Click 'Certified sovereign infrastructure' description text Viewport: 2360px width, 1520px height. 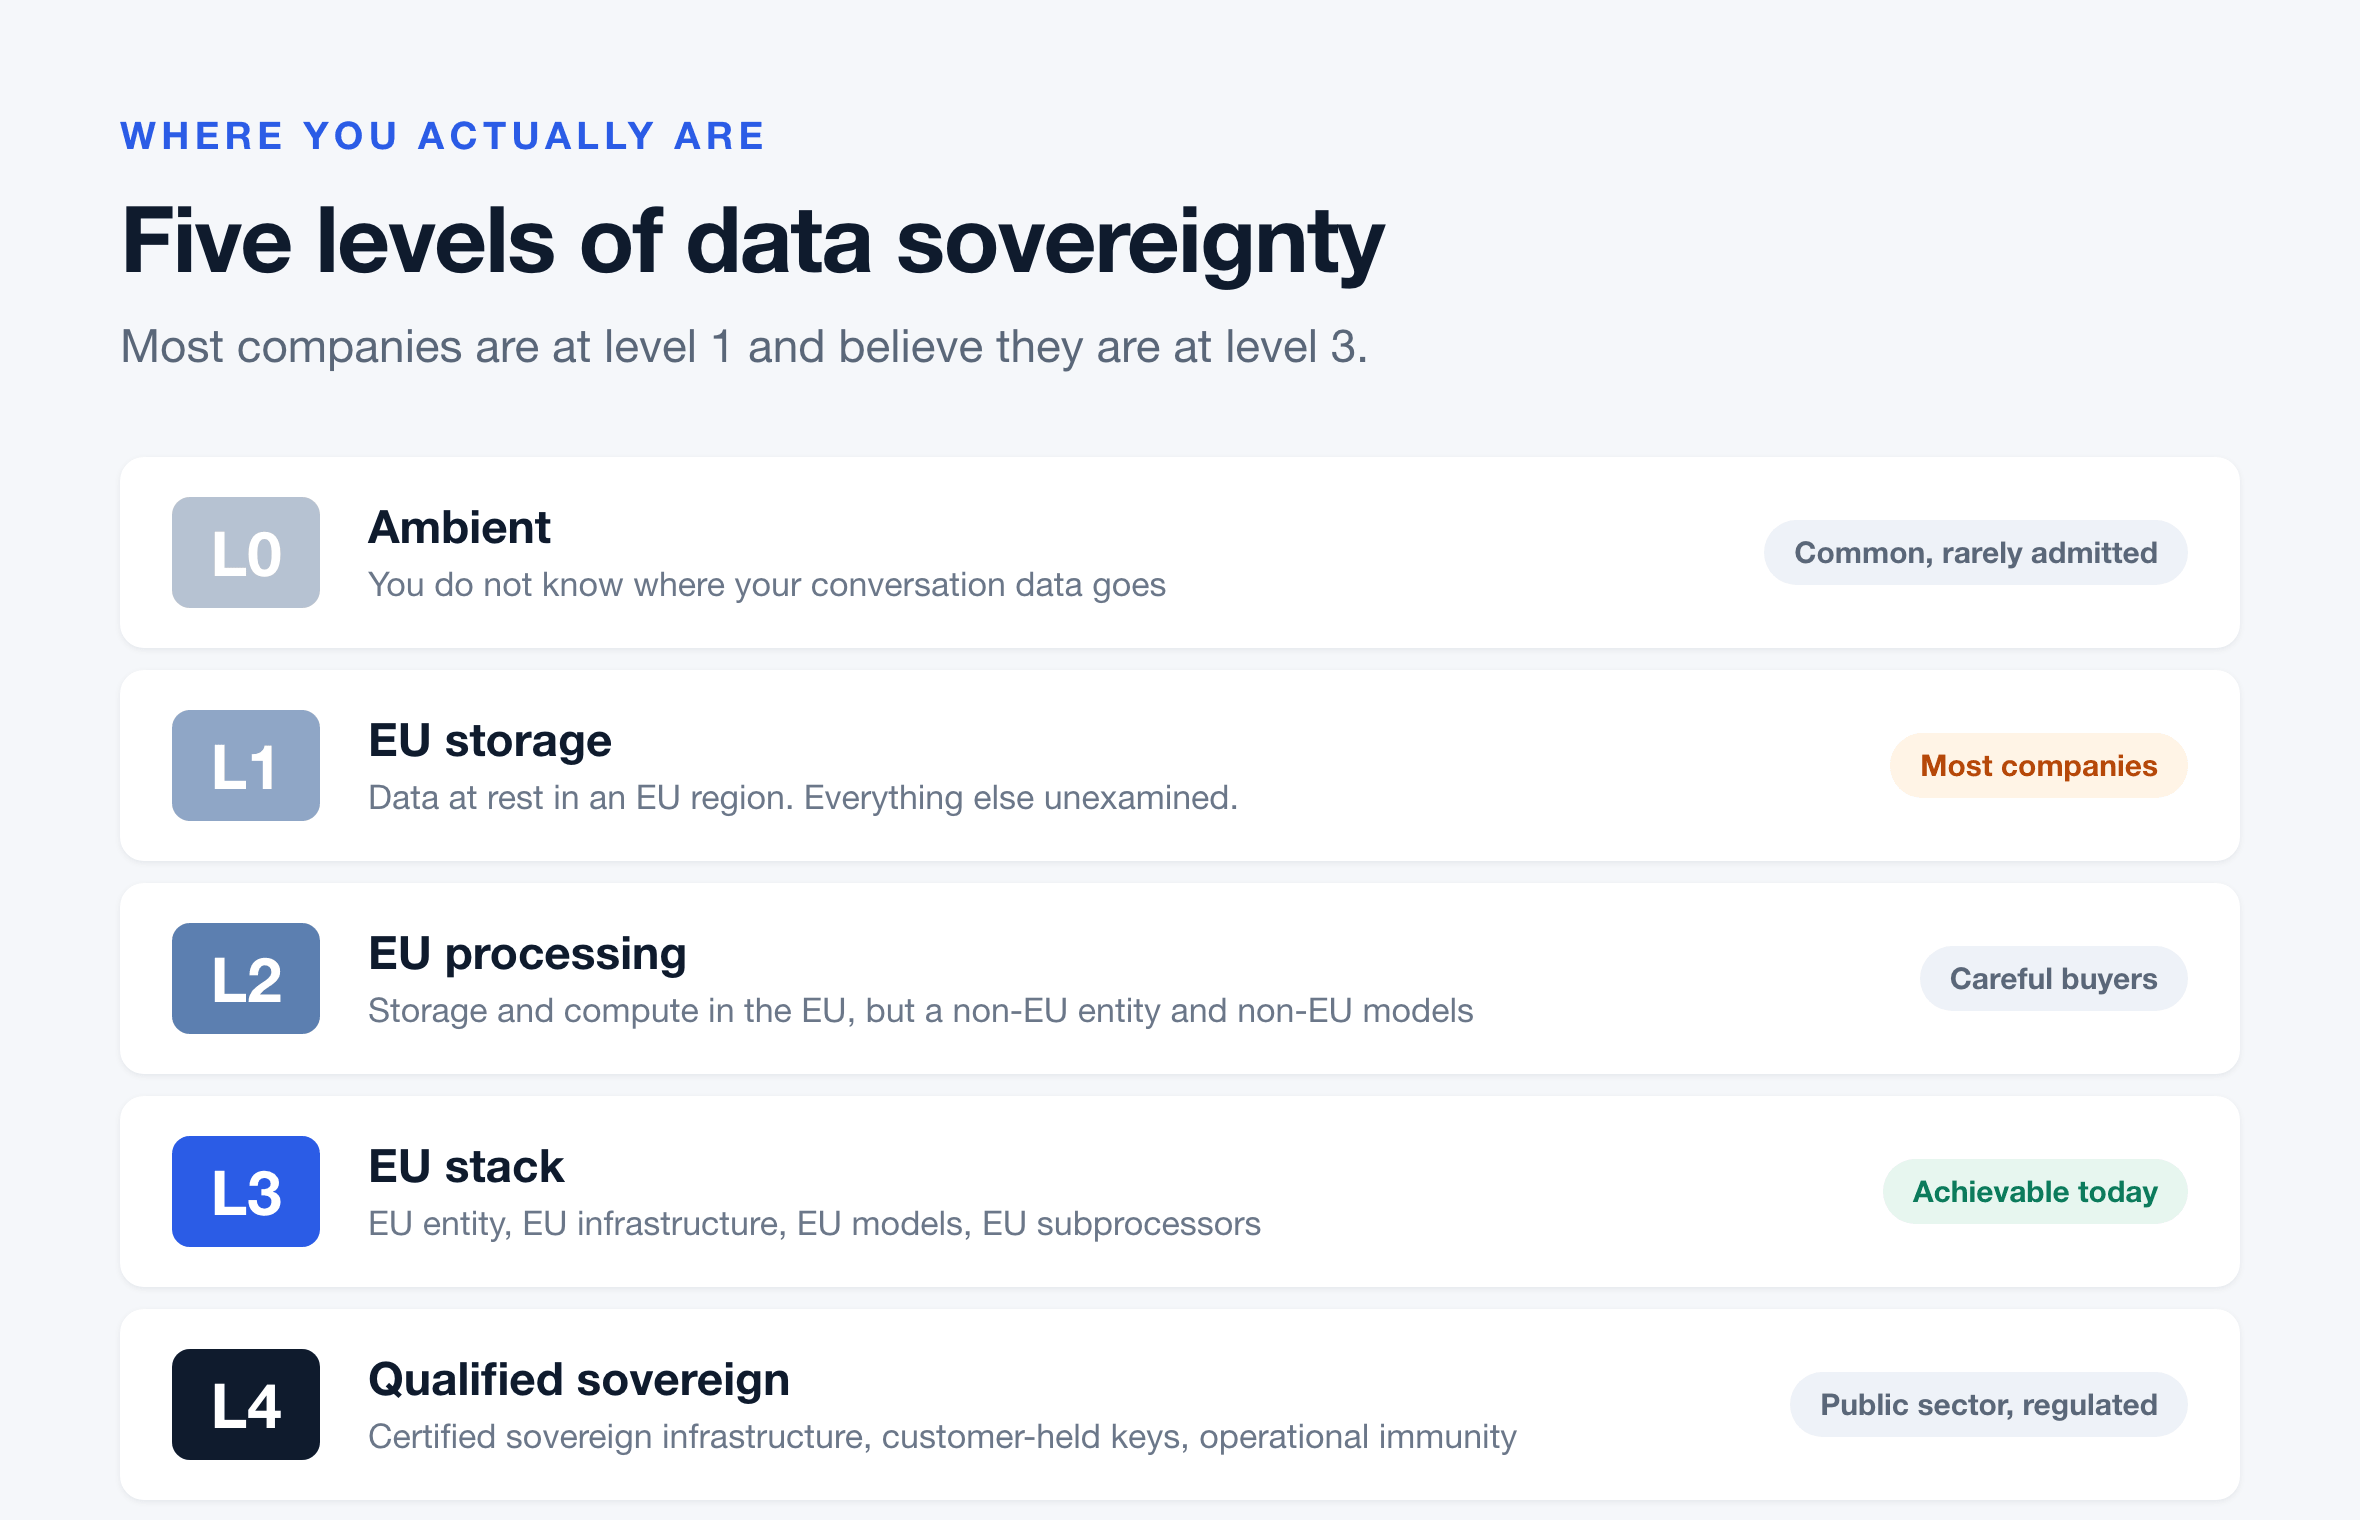[942, 1437]
